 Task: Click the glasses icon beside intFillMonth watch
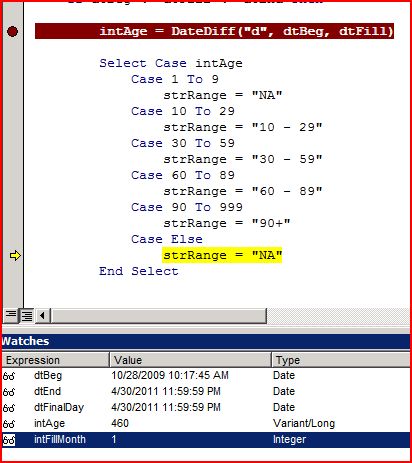click(9, 440)
